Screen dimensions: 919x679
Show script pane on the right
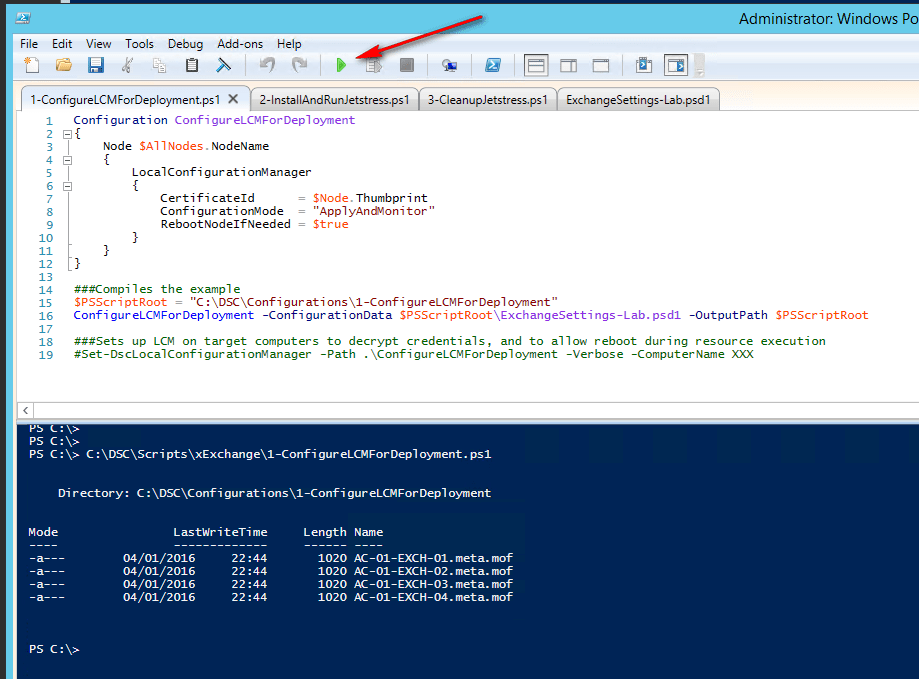(x=568, y=66)
